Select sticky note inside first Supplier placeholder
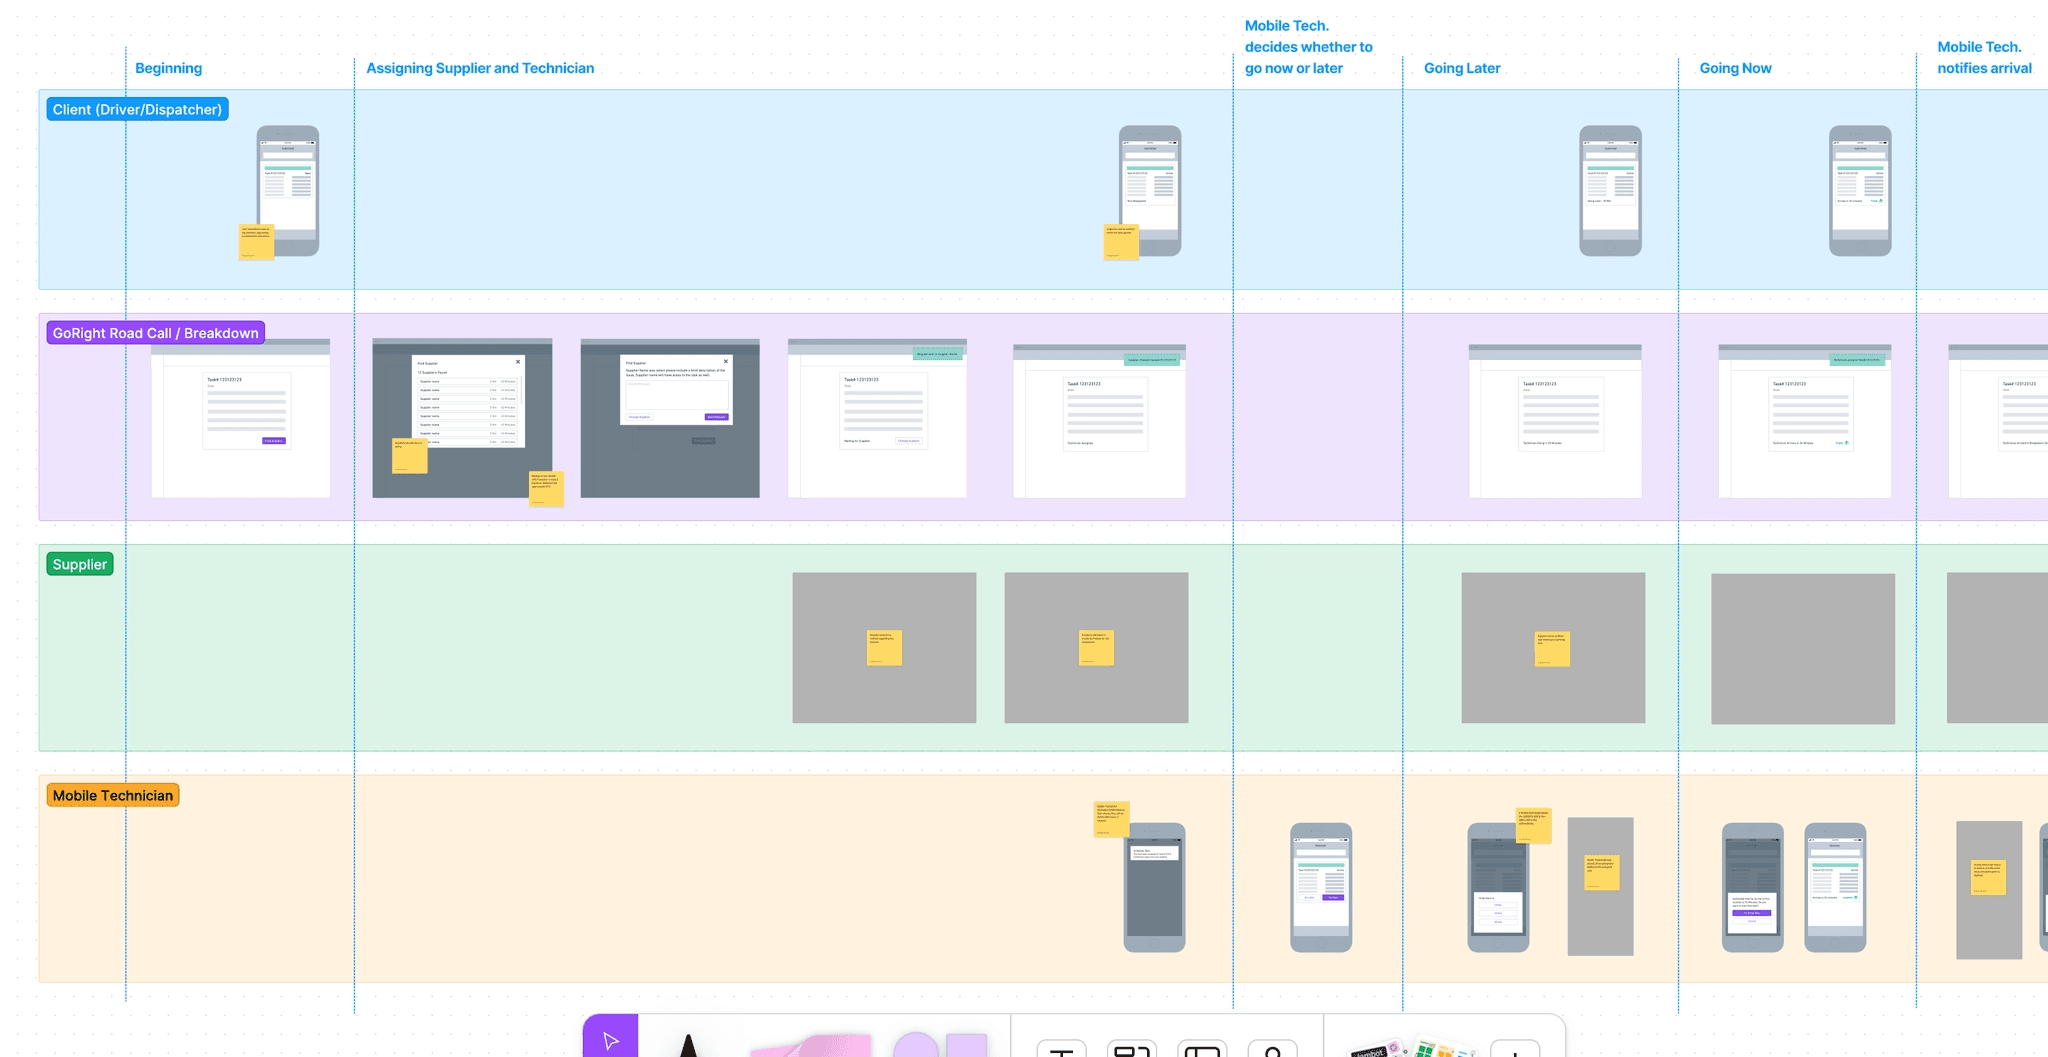The height and width of the screenshot is (1057, 2048). 884,648
